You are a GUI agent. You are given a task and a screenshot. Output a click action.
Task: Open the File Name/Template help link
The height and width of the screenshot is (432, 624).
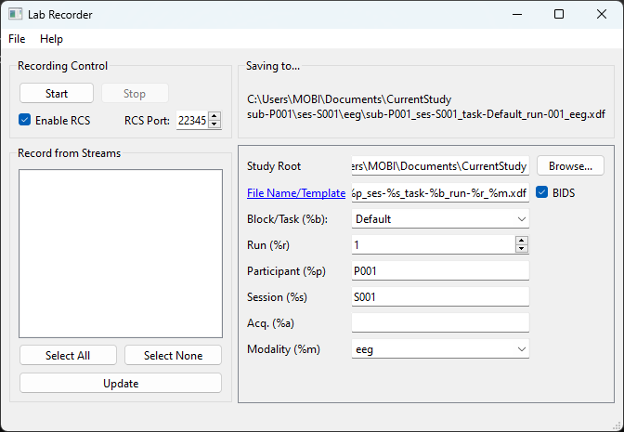coord(296,193)
